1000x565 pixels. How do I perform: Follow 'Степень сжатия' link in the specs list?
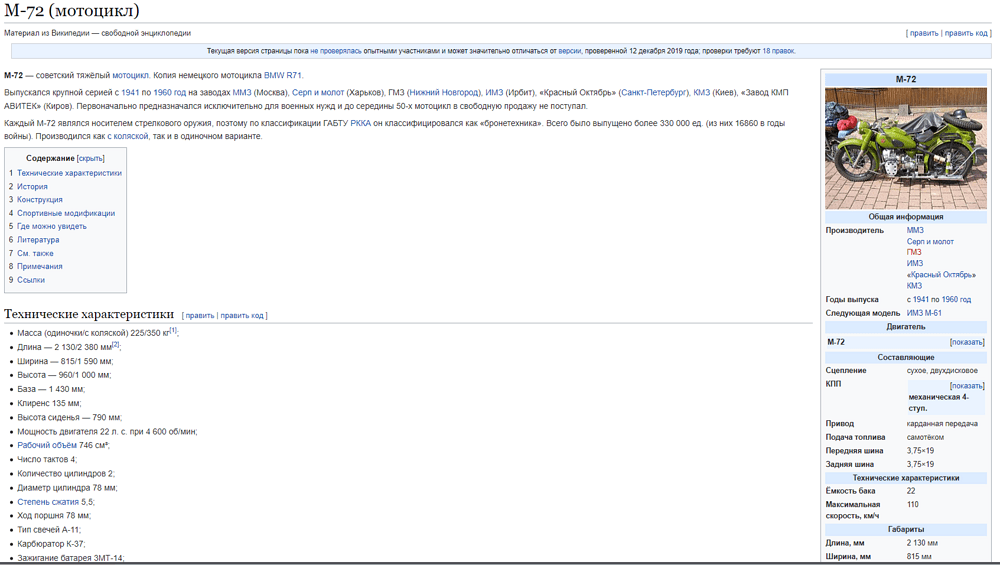point(48,502)
